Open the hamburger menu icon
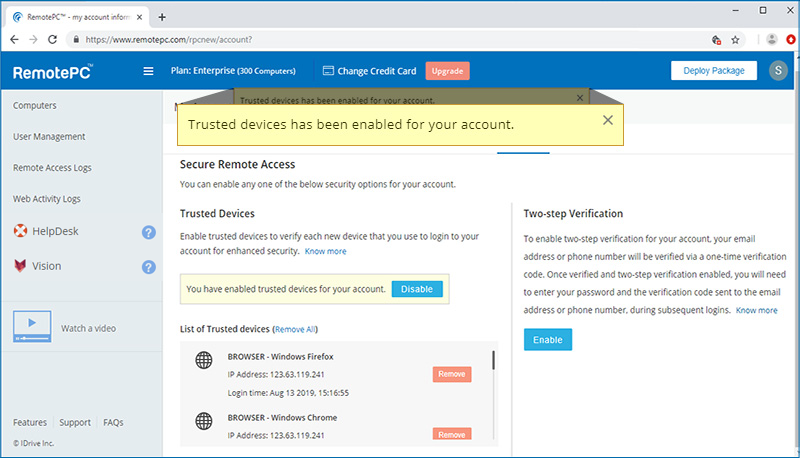The height and width of the screenshot is (458, 800). click(x=148, y=71)
